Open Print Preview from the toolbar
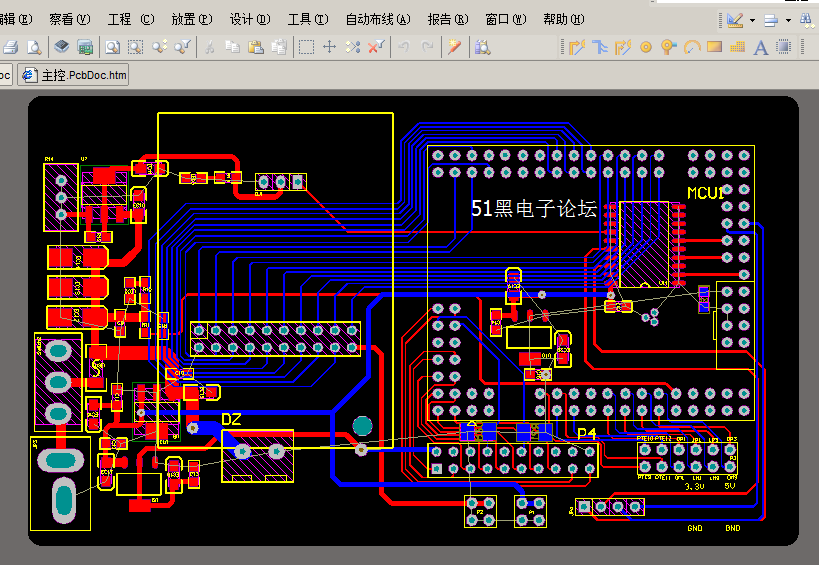 tap(34, 48)
